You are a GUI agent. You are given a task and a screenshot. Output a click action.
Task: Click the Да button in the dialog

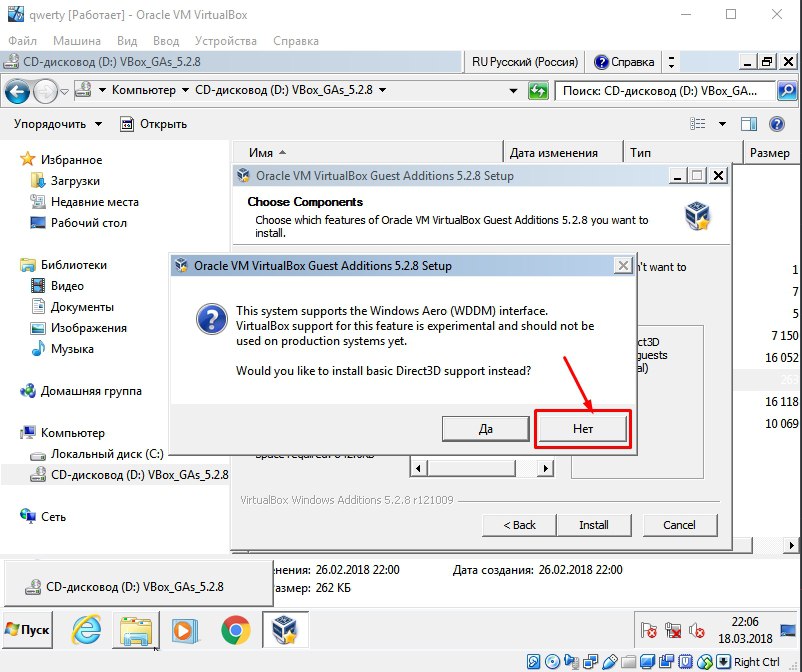(x=485, y=429)
